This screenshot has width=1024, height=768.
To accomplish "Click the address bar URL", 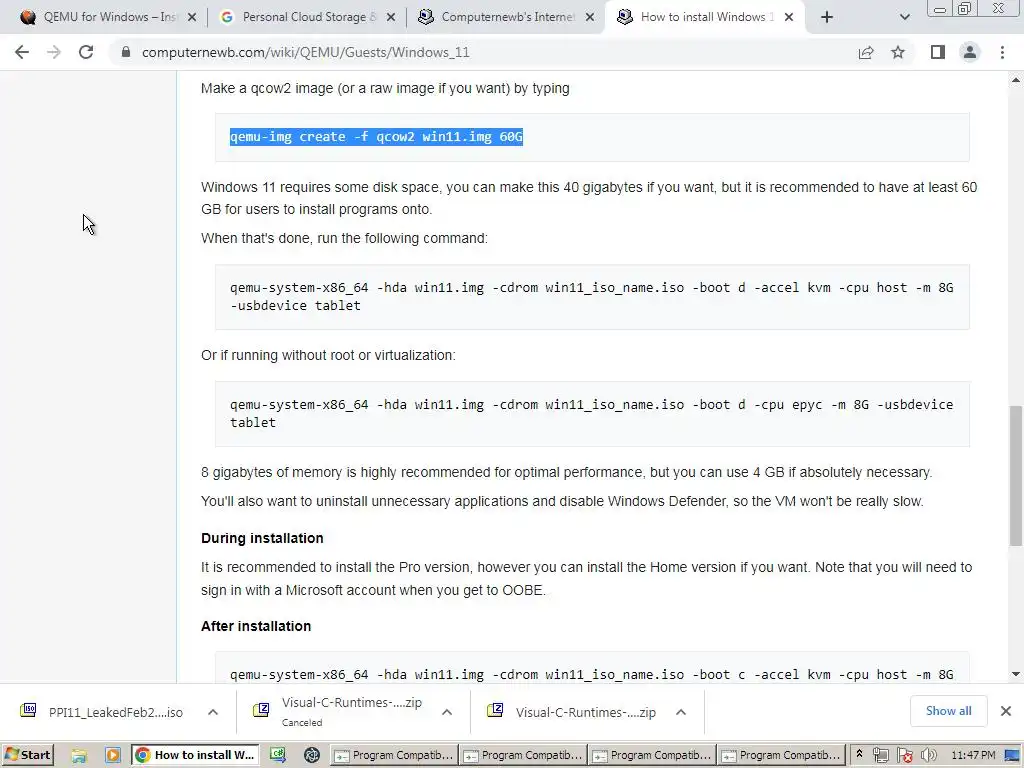I will click(x=306, y=52).
